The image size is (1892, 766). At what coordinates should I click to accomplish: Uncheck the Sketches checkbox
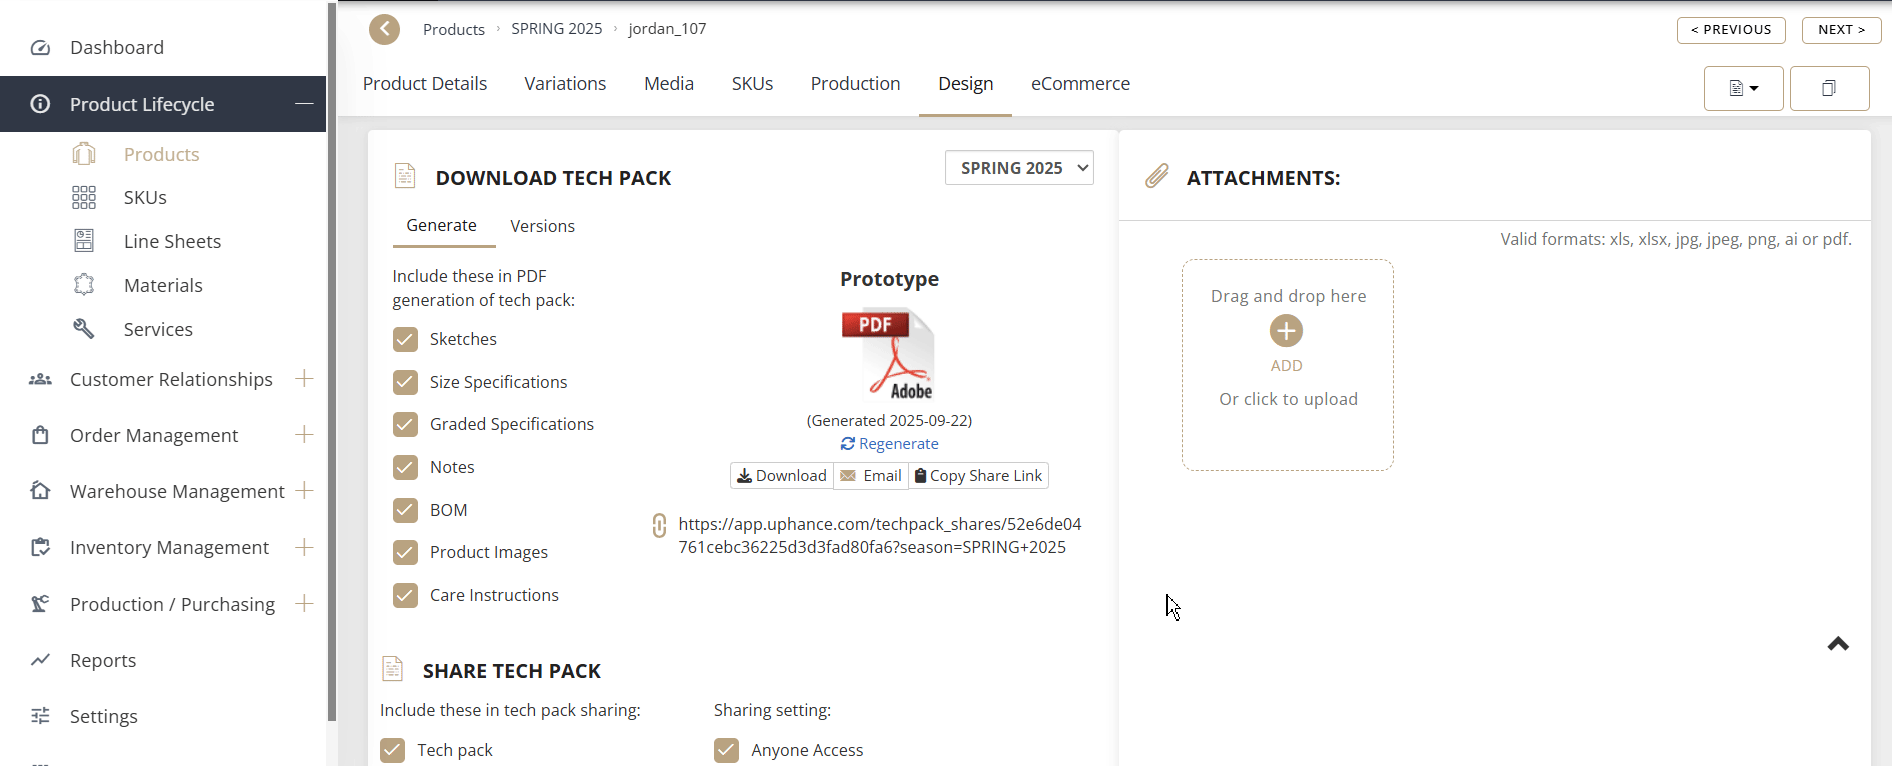(405, 340)
